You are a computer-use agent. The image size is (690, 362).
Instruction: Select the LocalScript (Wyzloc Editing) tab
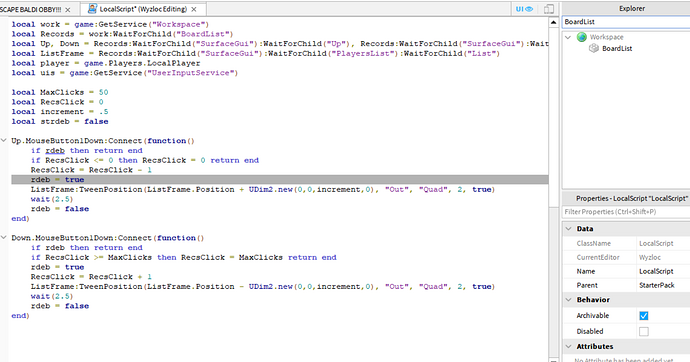pos(143,9)
